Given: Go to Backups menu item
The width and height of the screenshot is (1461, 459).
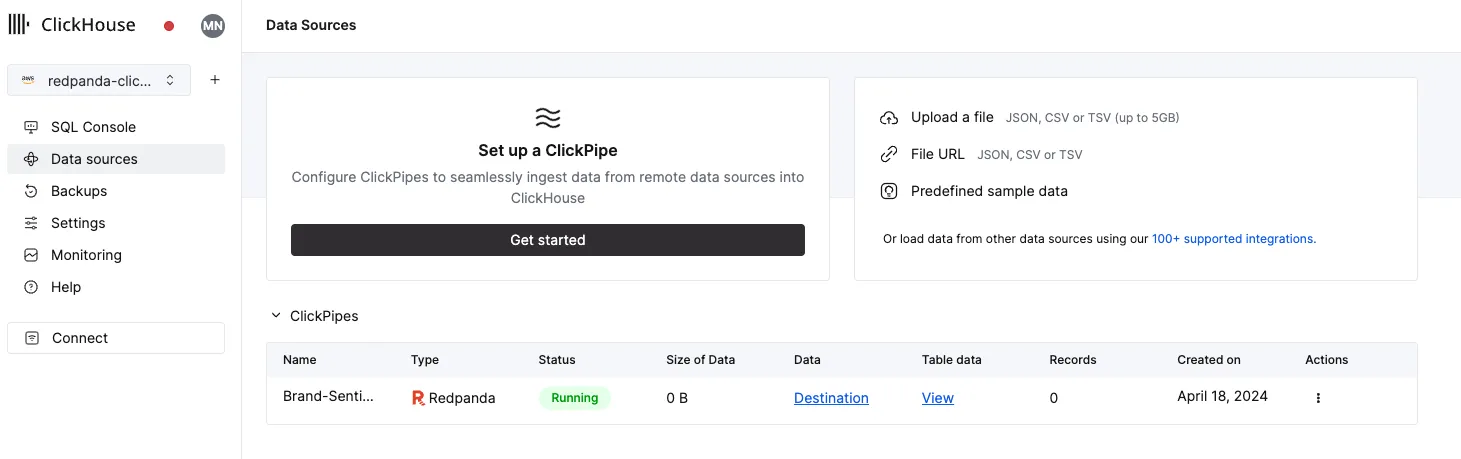Looking at the screenshot, I should [116, 191].
